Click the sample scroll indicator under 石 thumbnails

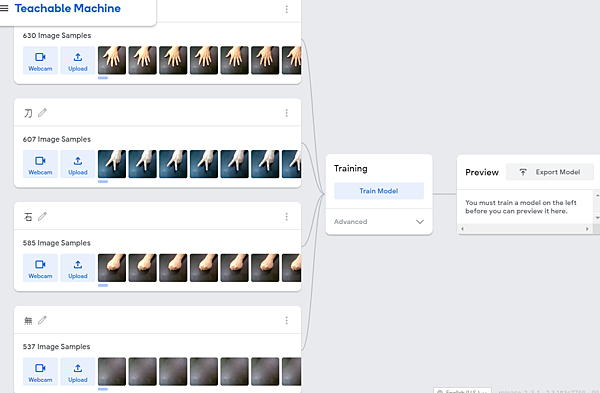[103, 285]
